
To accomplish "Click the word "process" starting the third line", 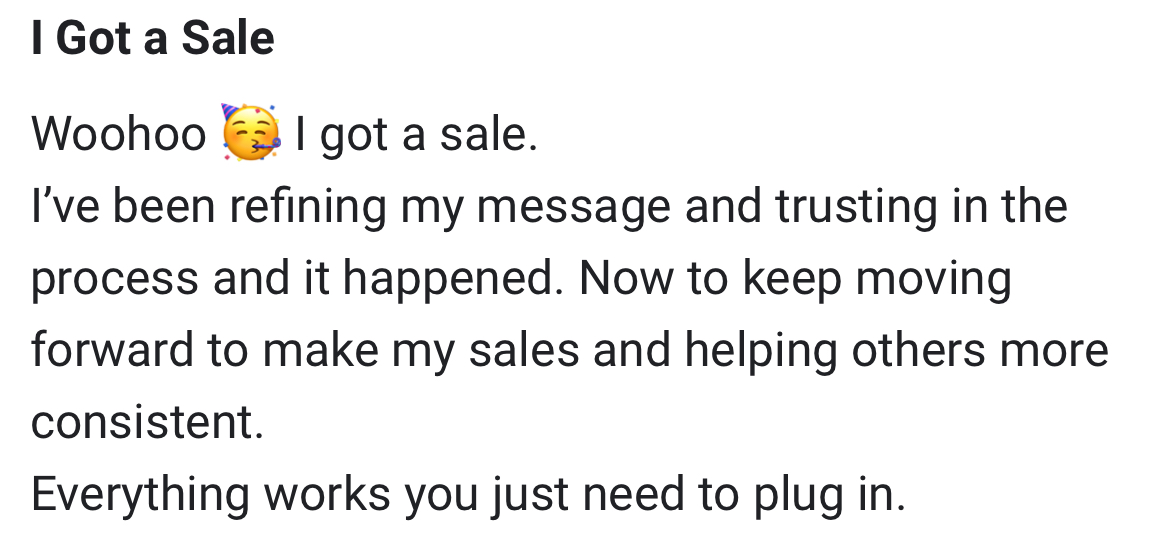I will [x=113, y=279].
